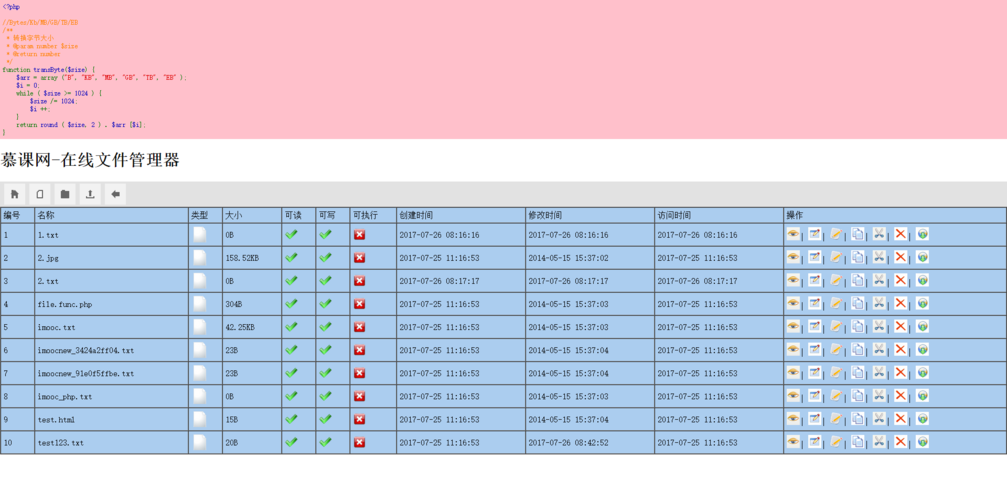Click executable red X for test123.txt
The image size is (1007, 500).
coord(359,443)
